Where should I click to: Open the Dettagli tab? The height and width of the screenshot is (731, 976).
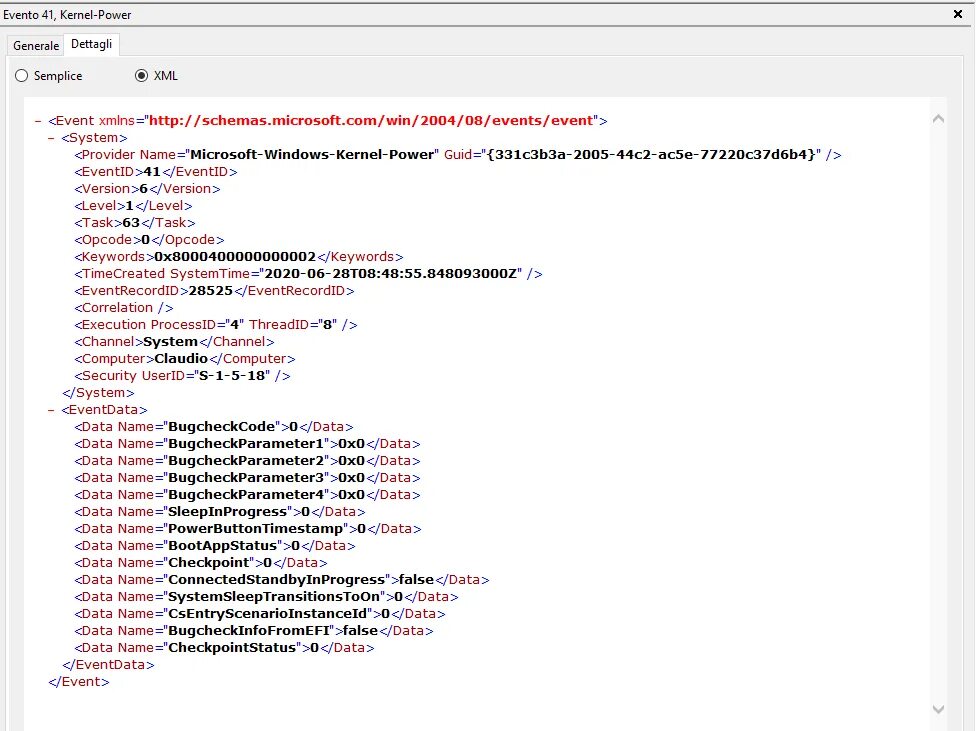click(92, 44)
